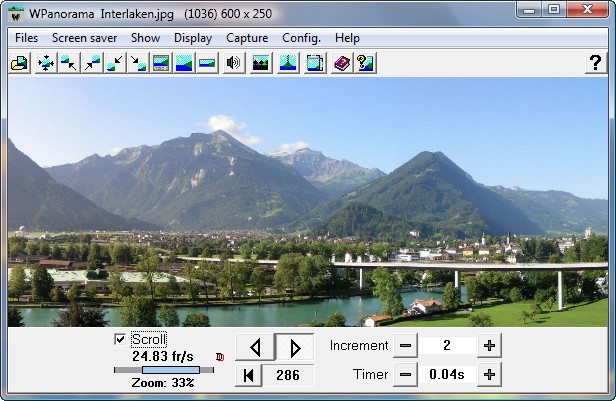Click the filmstrip-framed picture toolbar icon
This screenshot has width=616, height=401.
161,63
